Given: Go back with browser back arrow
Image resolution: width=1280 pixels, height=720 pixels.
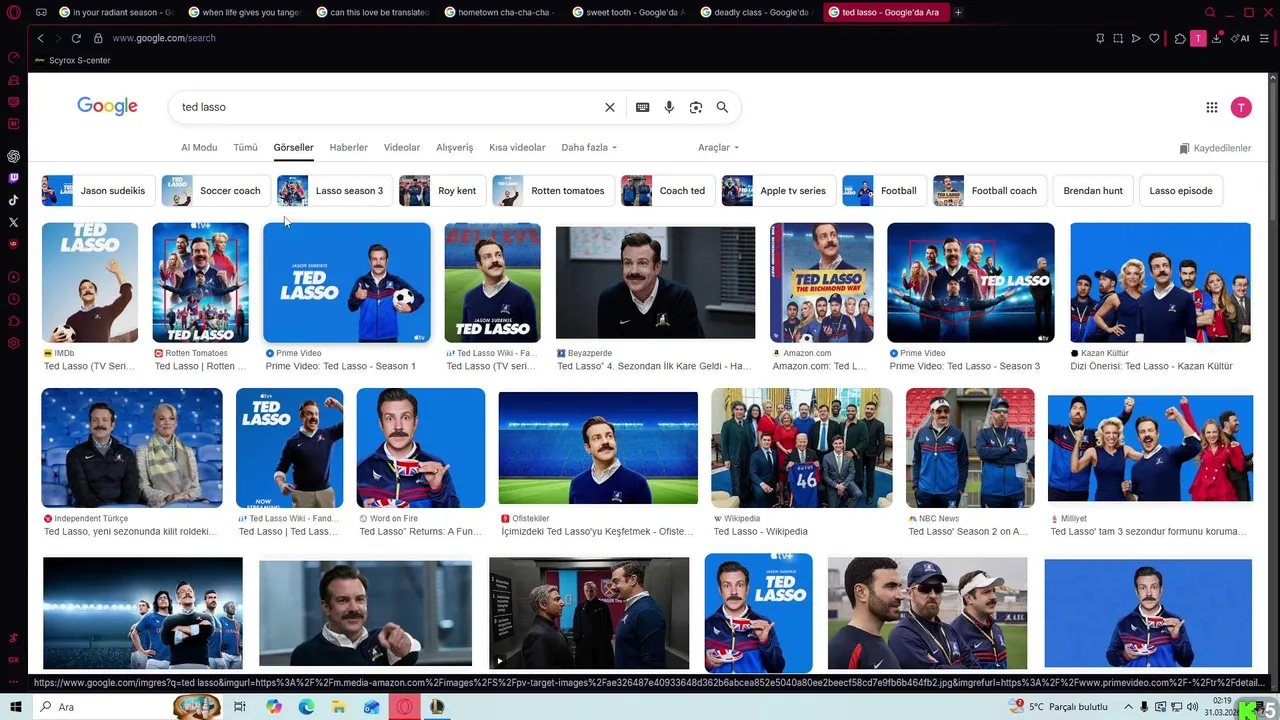Looking at the screenshot, I should coord(40,38).
